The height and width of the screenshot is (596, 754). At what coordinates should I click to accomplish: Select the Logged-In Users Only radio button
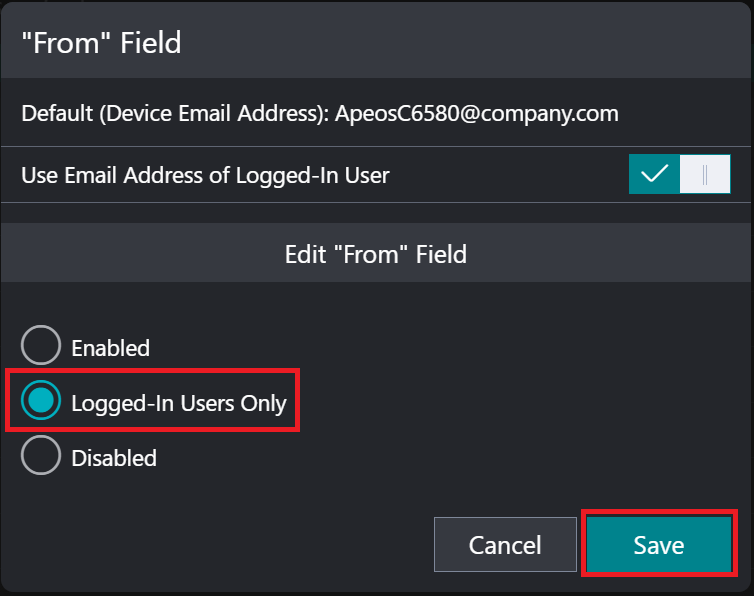41,403
